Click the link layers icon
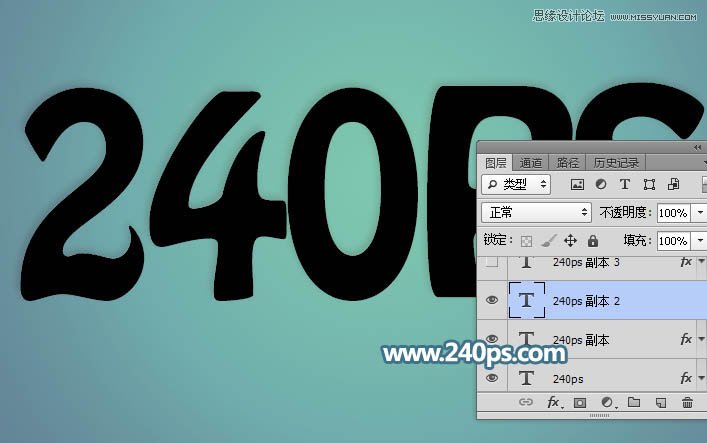707x443 pixels. pyautogui.click(x=526, y=402)
